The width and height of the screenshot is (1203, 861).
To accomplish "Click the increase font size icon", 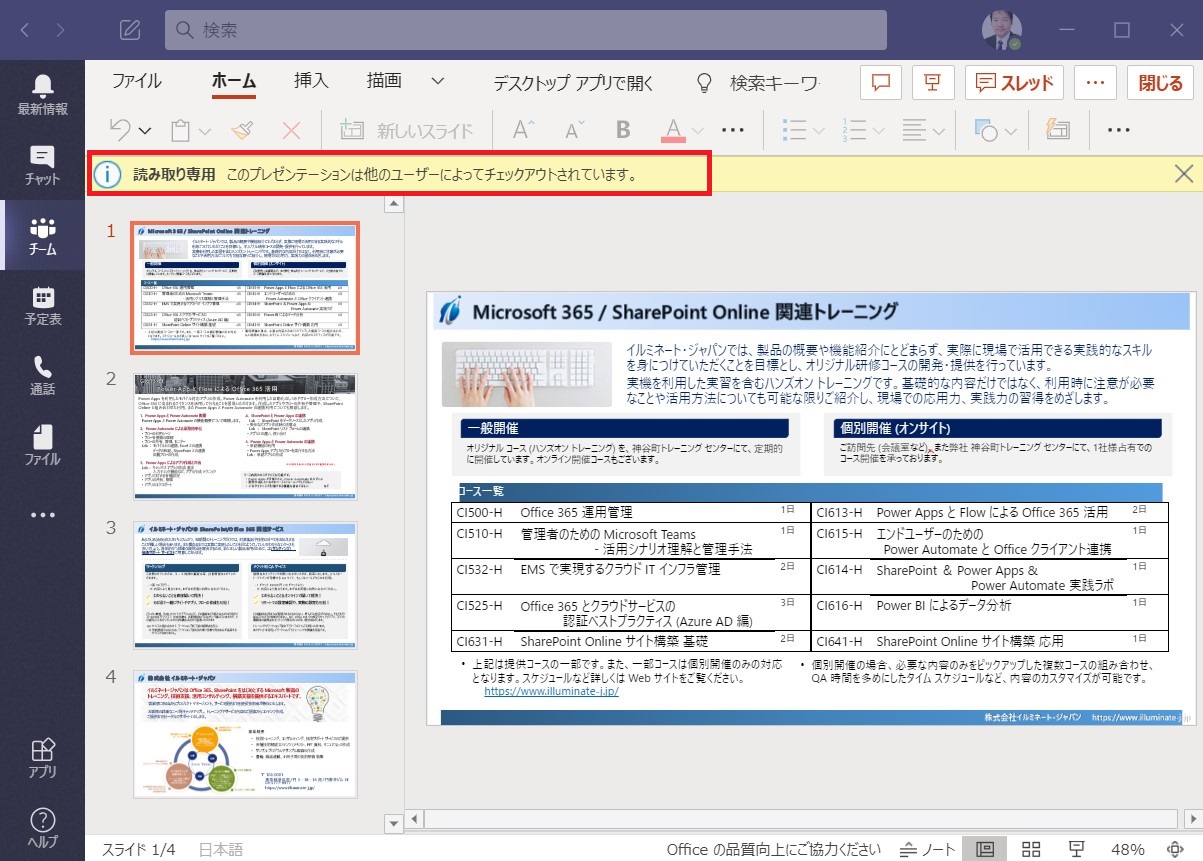I will click(x=524, y=130).
